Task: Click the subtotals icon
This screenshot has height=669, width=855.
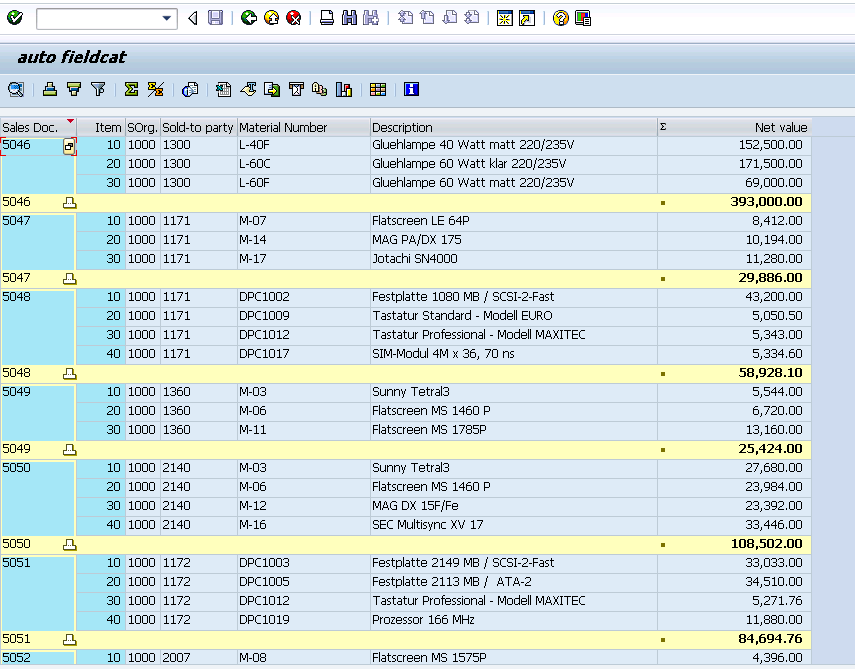Action: (155, 90)
